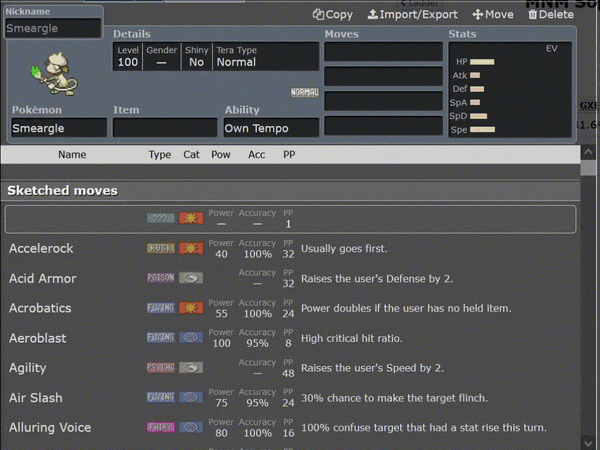Viewport: 600px width, 450px height.
Task: Choose Air Slash from the move list
Action: (x=36, y=398)
